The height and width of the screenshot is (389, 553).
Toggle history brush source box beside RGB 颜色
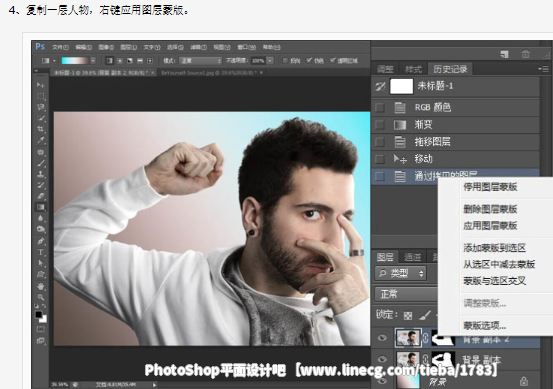click(x=379, y=107)
